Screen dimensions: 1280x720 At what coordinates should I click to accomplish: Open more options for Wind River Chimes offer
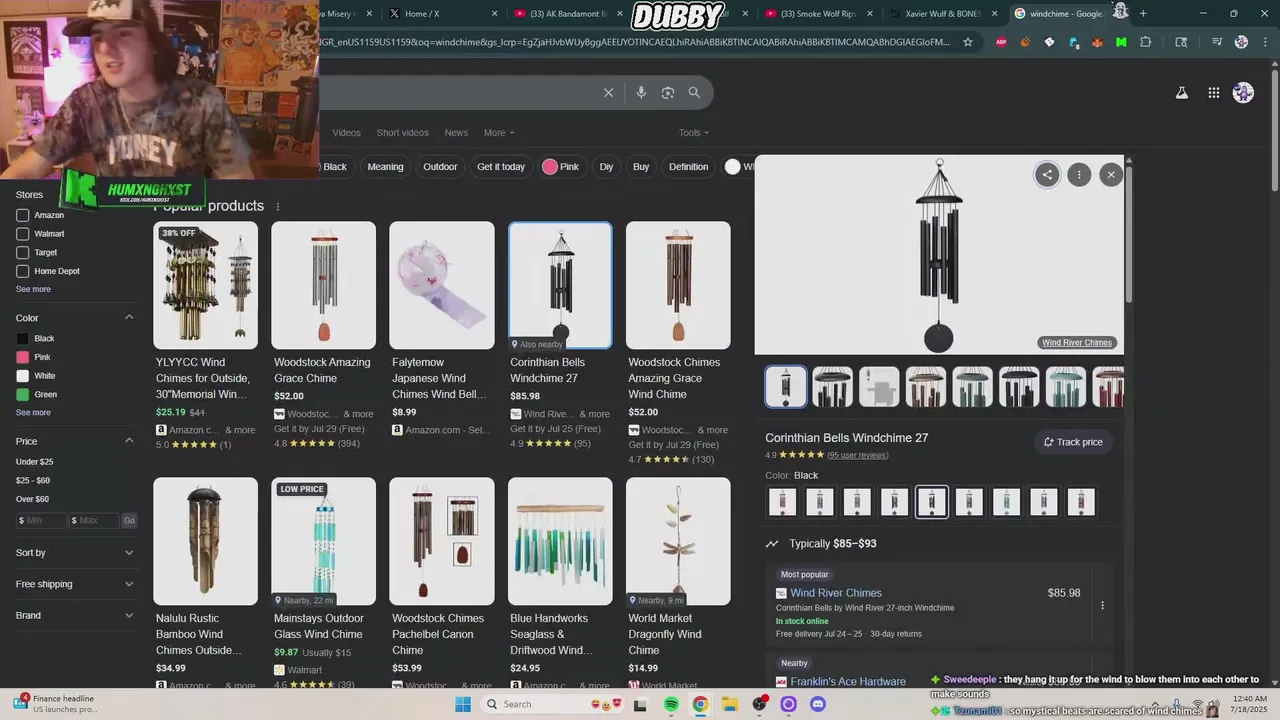click(x=1102, y=605)
